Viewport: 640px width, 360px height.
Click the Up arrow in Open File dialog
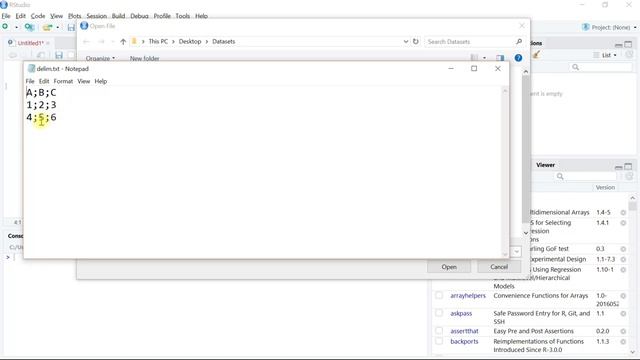(x=123, y=42)
